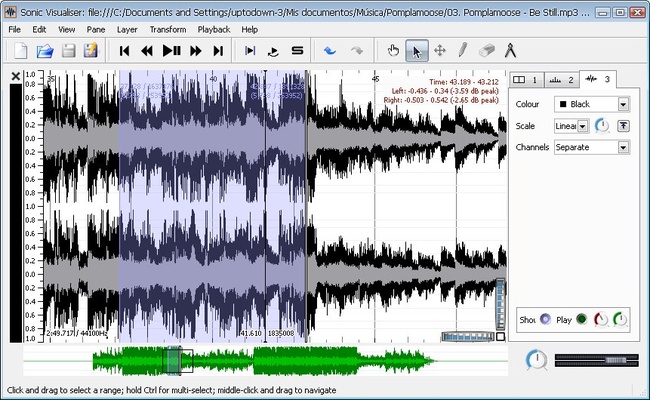Screen dimensions: 650x400
Task: Click the overview viewport box on green waveform
Action: point(177,361)
